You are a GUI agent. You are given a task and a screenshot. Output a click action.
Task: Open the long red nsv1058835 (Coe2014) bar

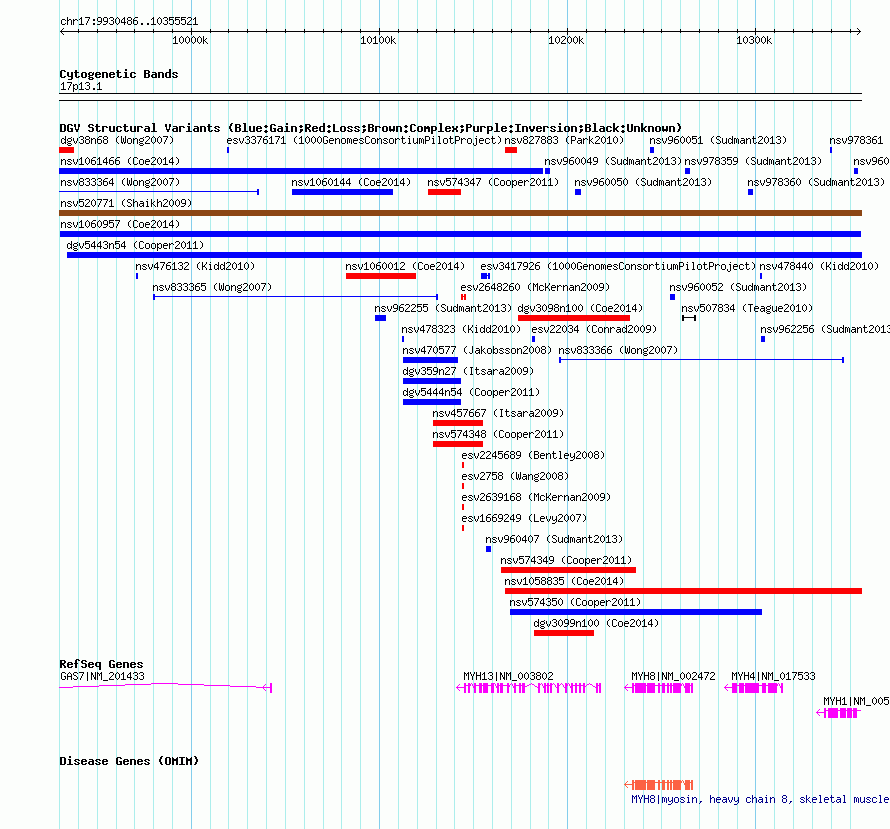[683, 591]
